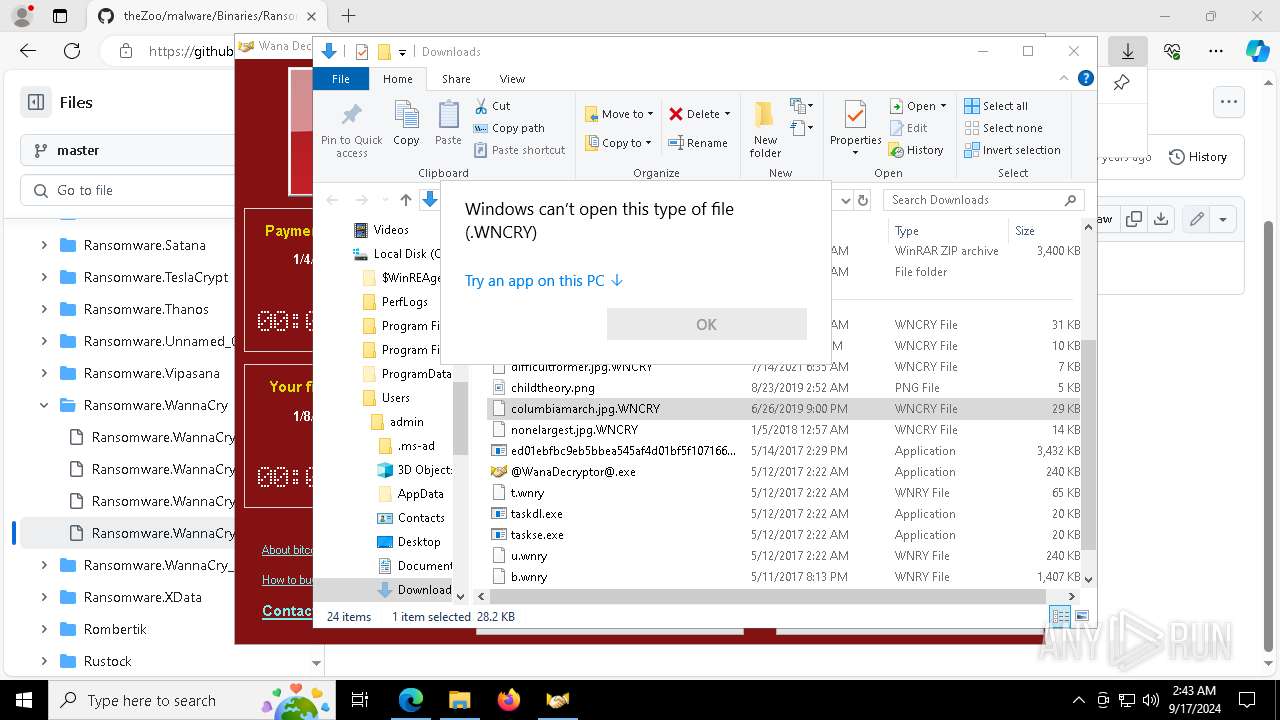Viewport: 1280px width, 720px height.
Task: Open Customize Quick Access Toolbar dropdown
Action: coord(402,52)
